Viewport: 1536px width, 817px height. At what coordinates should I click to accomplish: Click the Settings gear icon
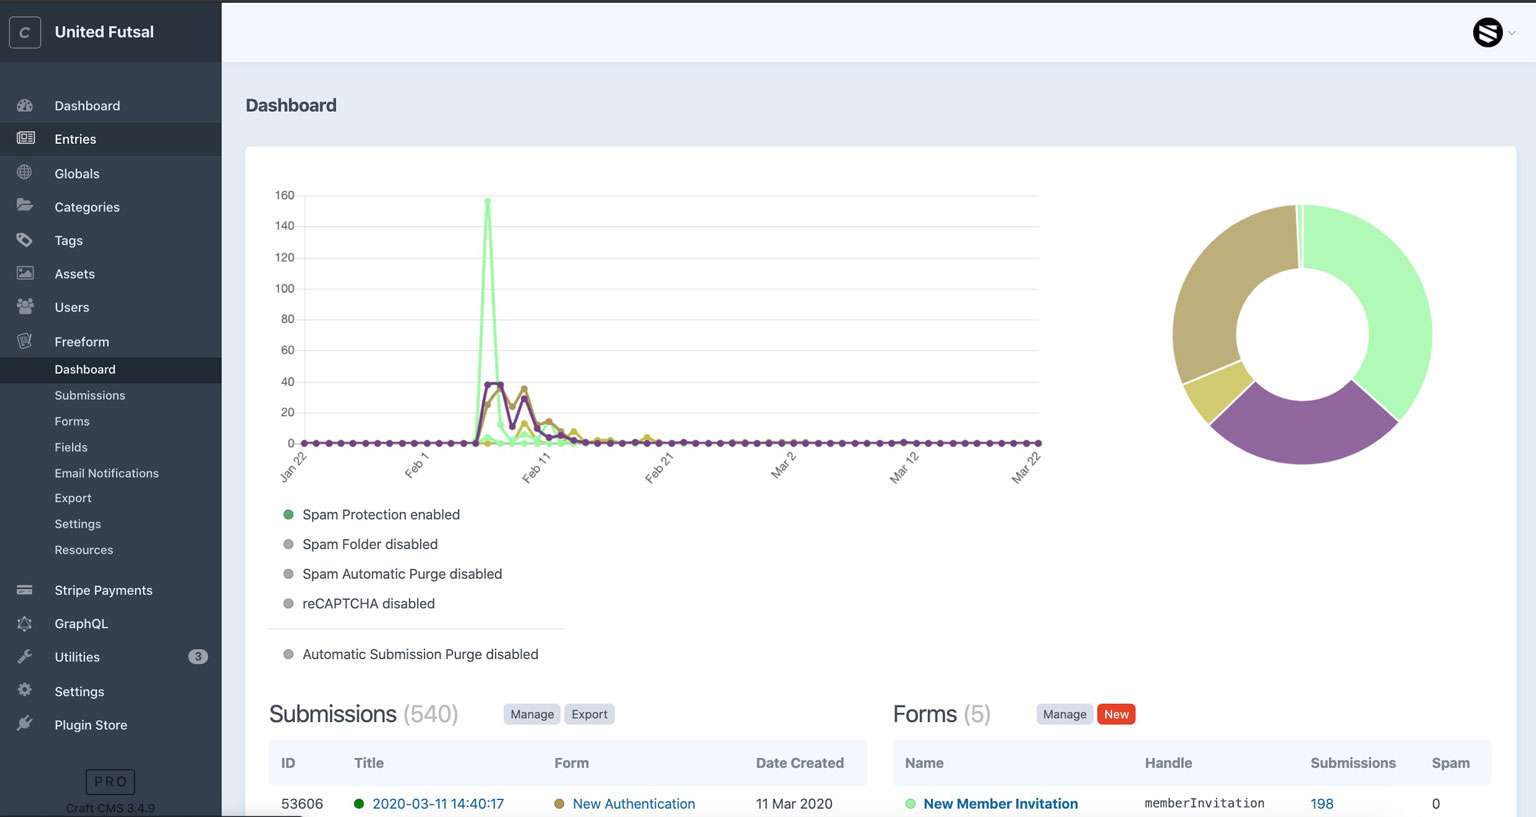[25, 690]
